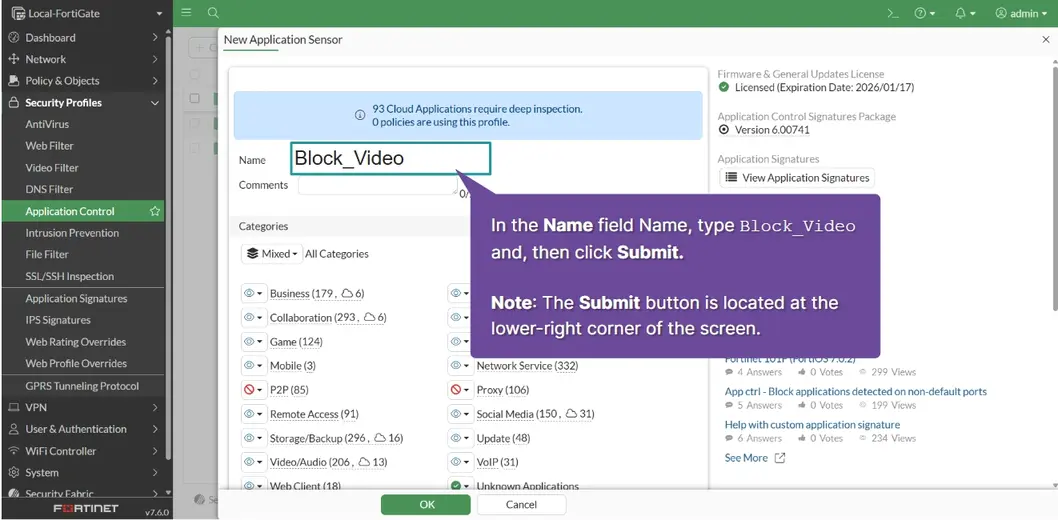
Task: Expand the User & Authentication menu
Action: point(84,429)
